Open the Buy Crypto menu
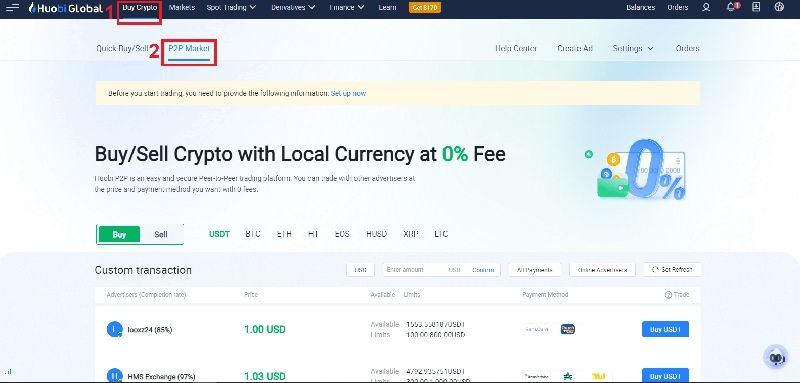The width and height of the screenshot is (800, 383). [x=139, y=7]
